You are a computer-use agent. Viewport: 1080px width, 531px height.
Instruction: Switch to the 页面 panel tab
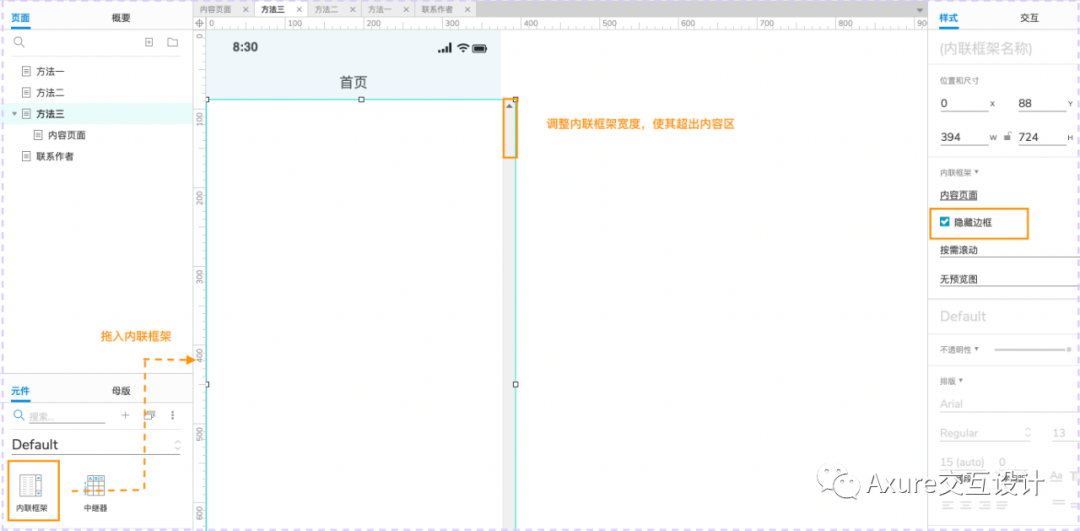click(x=21, y=18)
